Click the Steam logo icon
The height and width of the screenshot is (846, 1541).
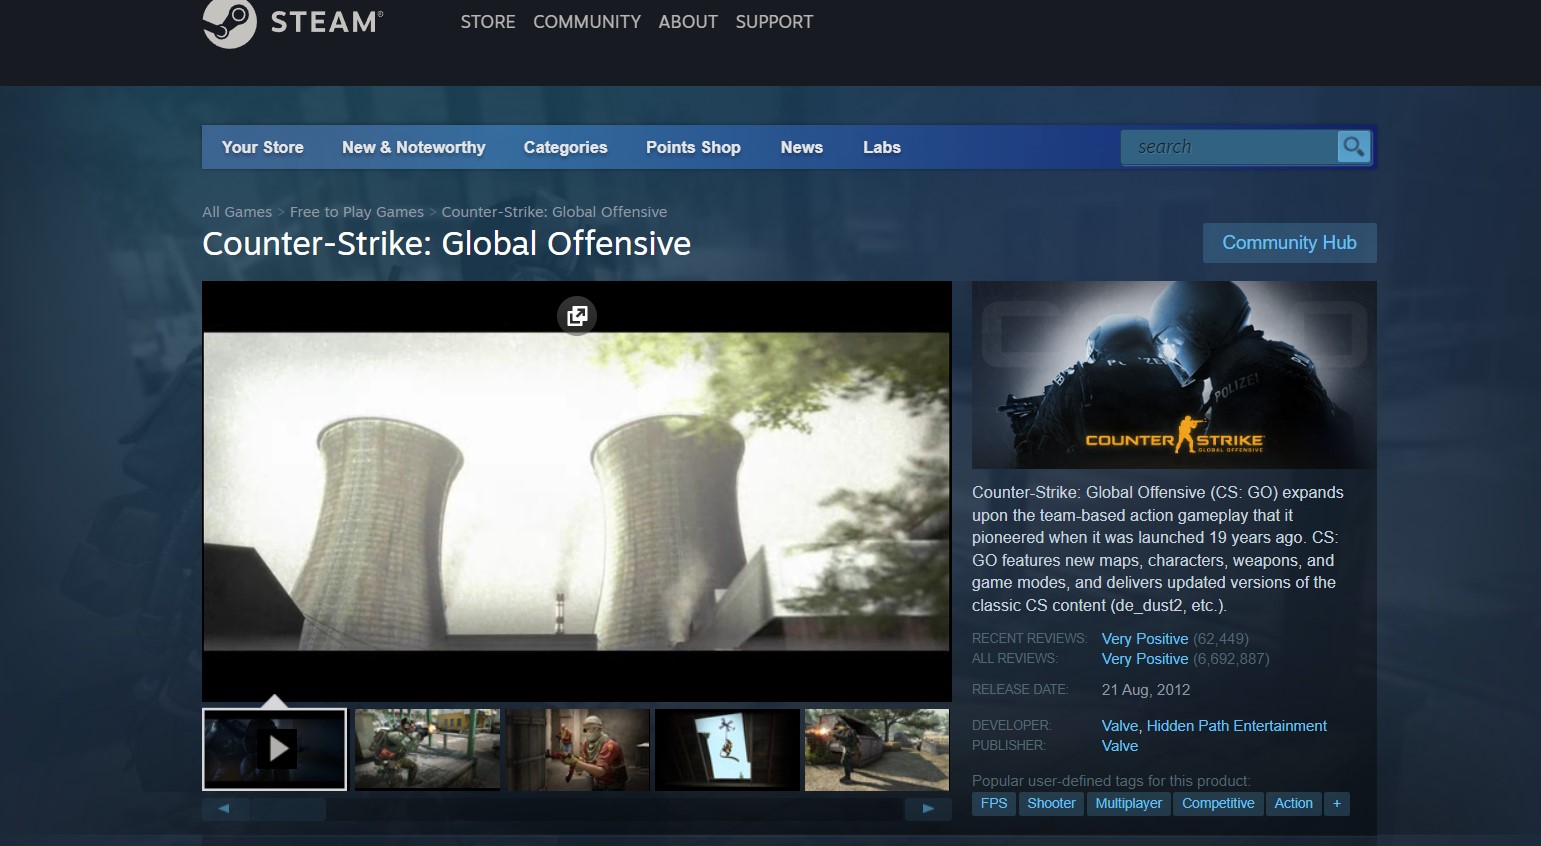(230, 22)
